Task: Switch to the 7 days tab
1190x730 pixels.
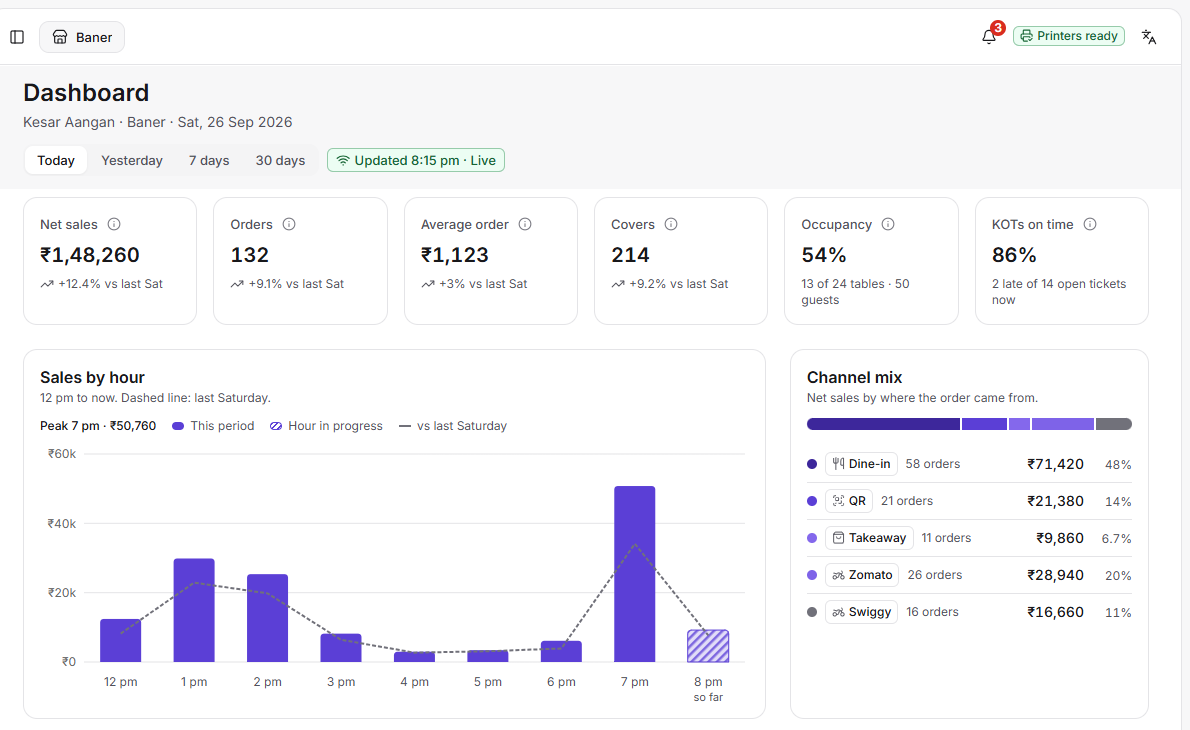Action: coord(209,160)
